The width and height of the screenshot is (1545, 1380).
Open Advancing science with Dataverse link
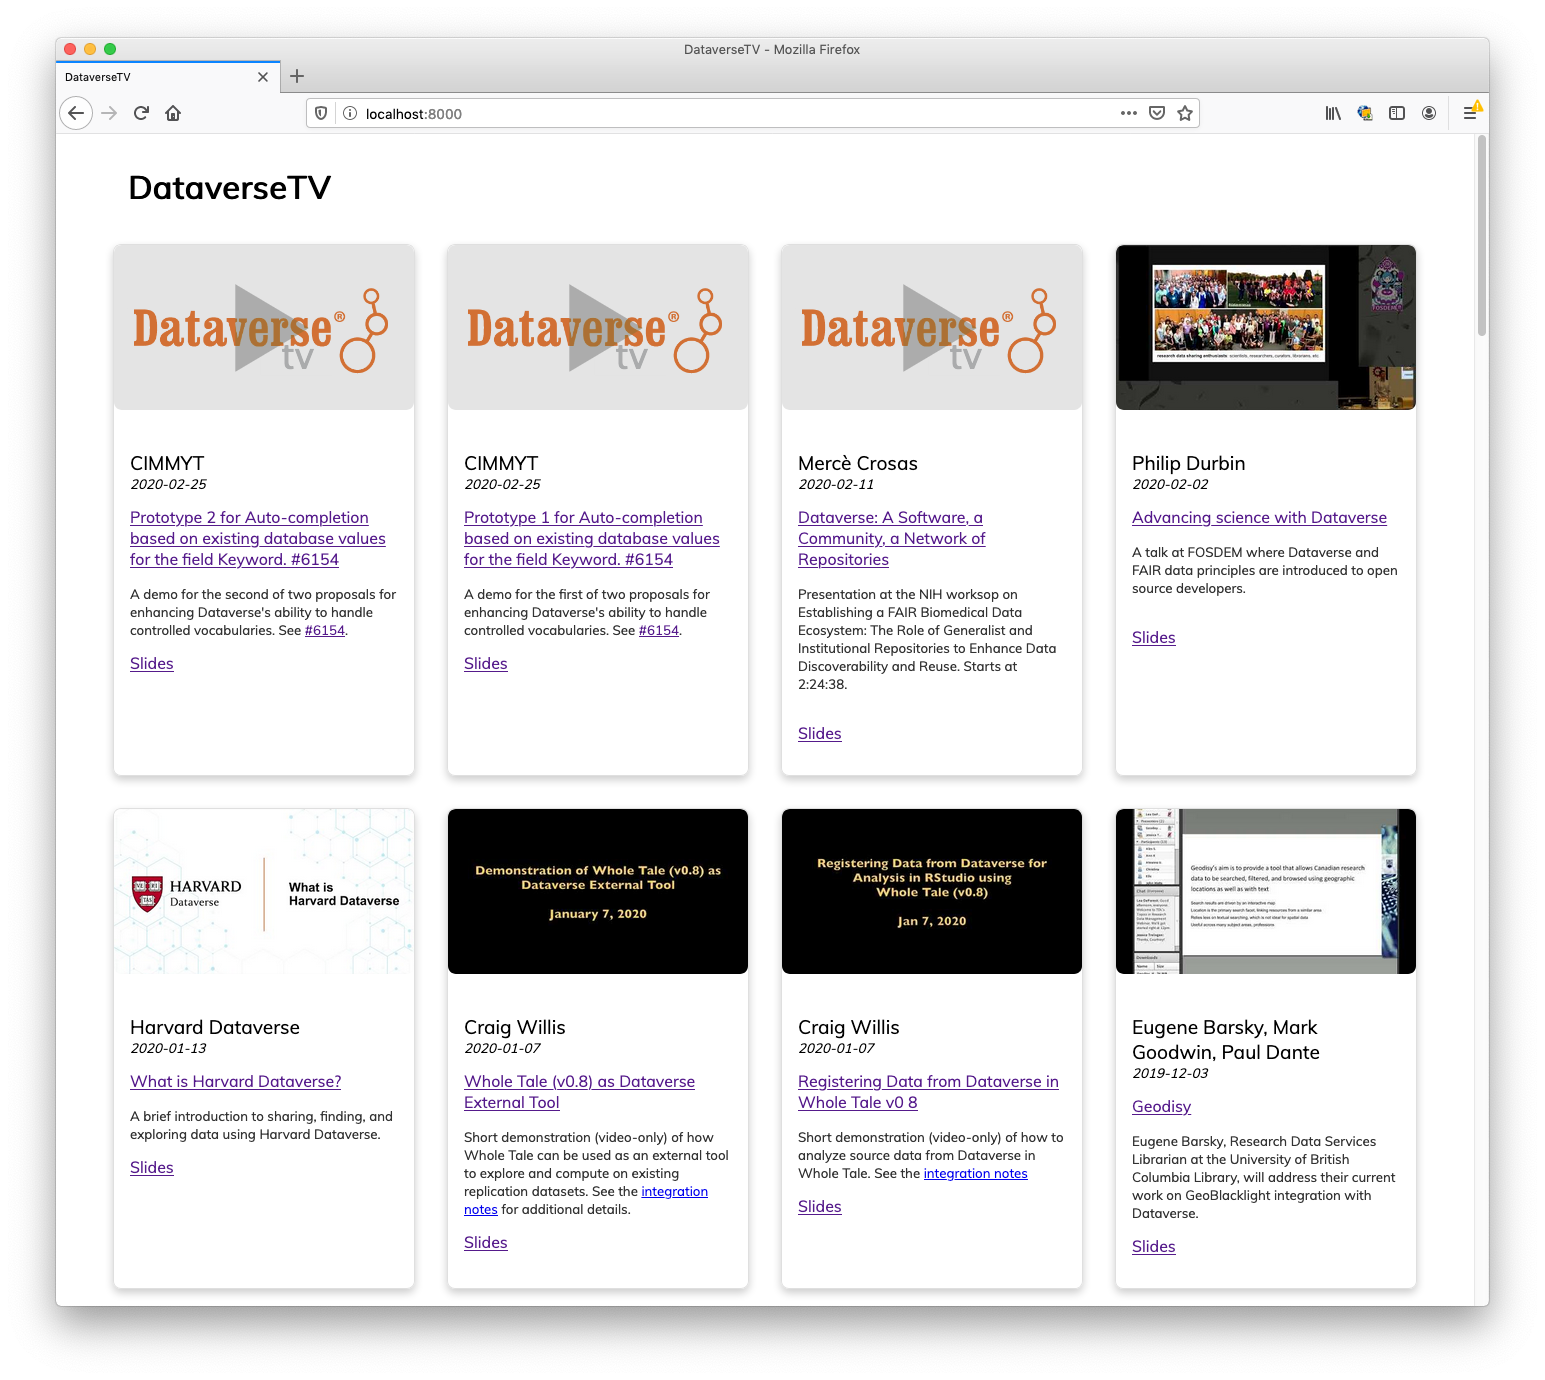tap(1259, 517)
